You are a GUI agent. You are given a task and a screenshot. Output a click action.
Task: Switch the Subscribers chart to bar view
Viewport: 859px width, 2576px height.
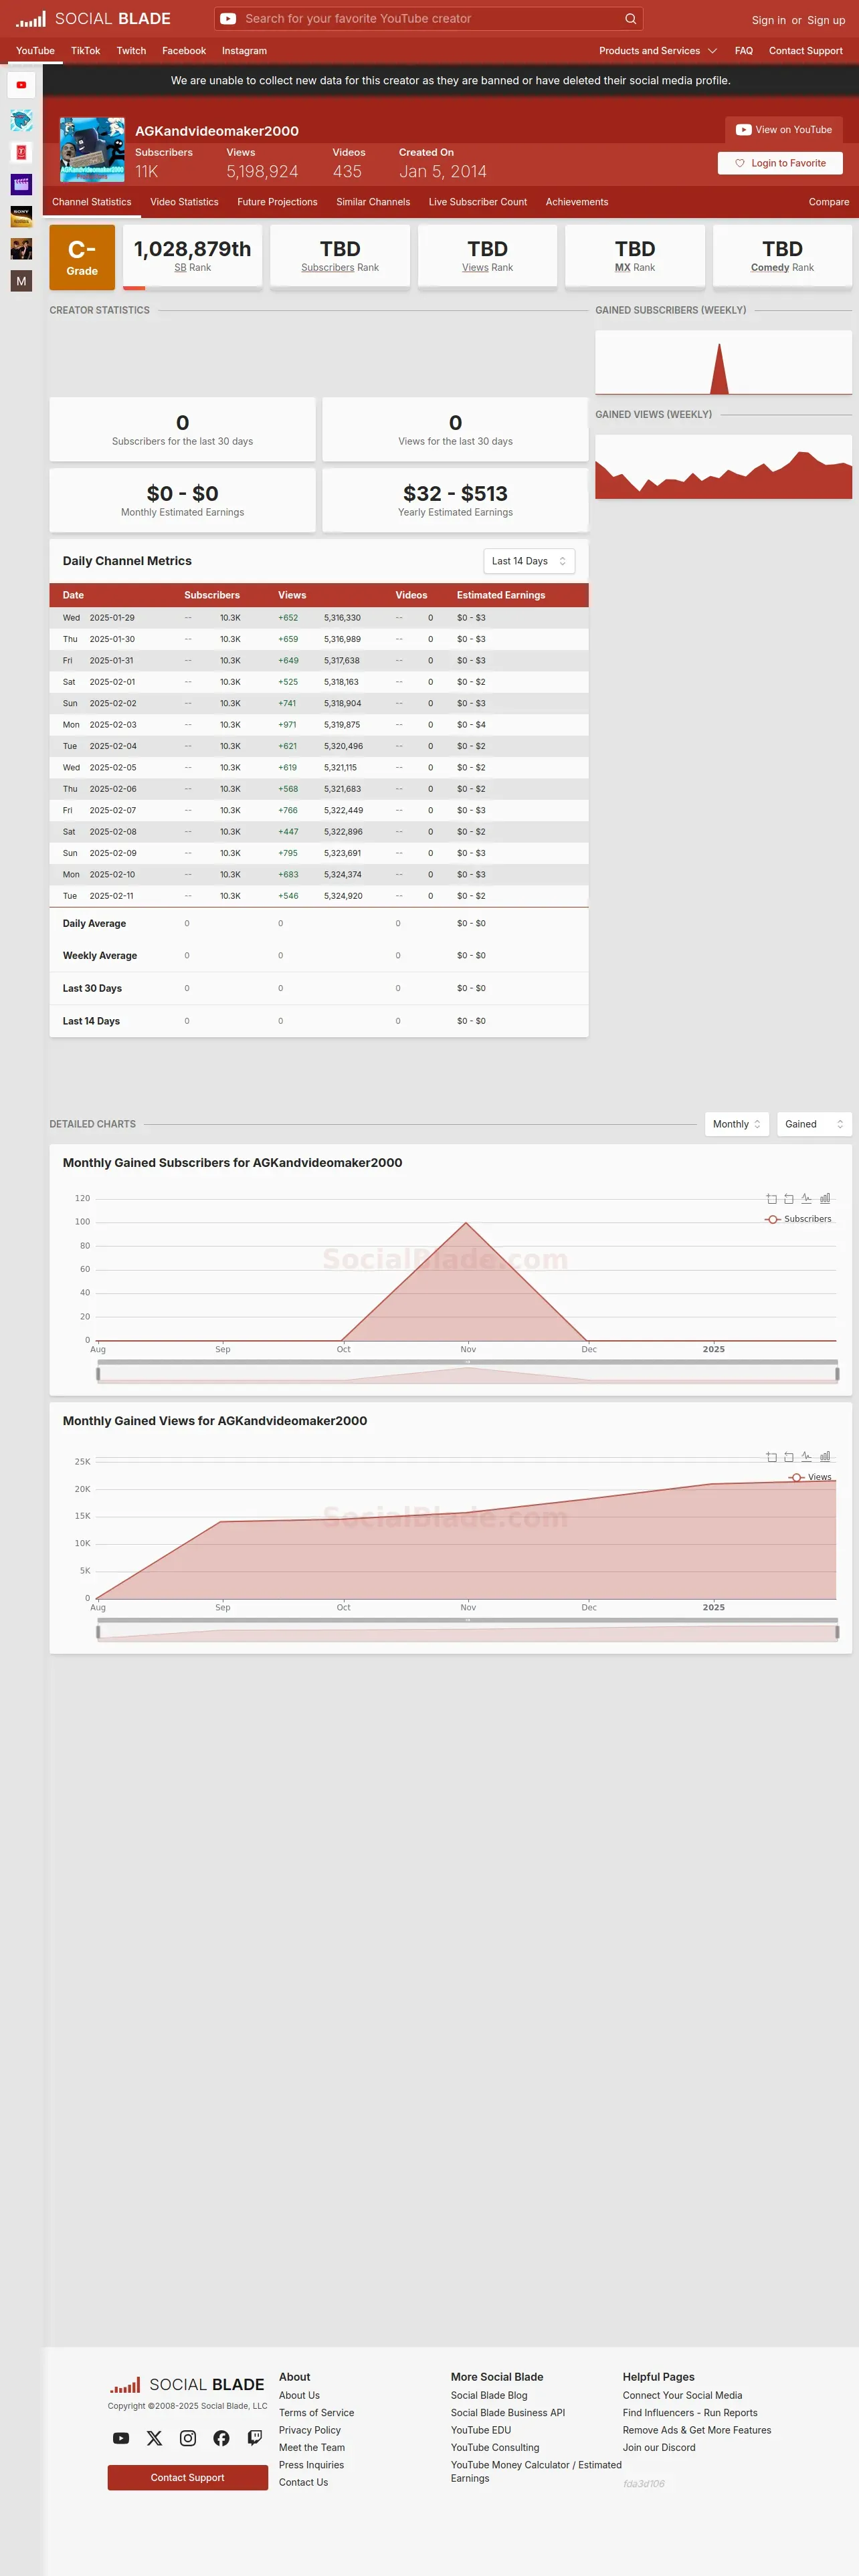tap(825, 1199)
